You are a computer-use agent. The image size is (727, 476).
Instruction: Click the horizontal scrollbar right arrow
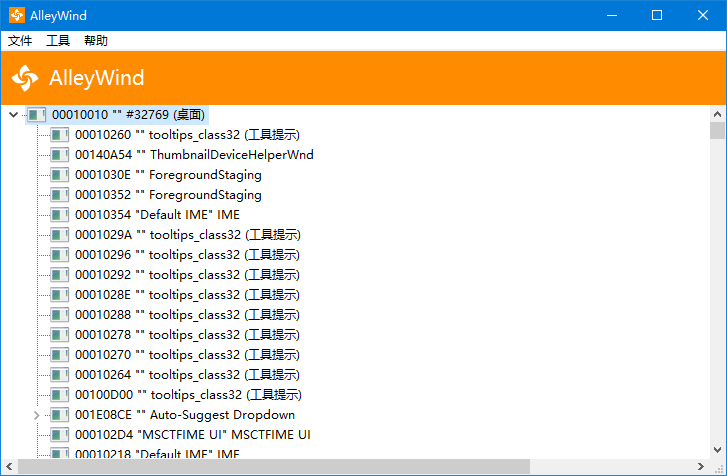pos(701,466)
